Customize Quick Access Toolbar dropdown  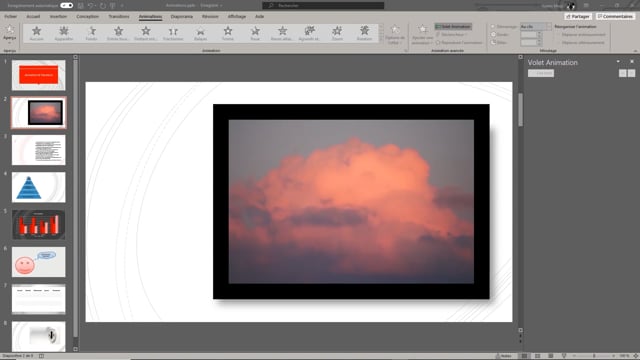[x=122, y=6]
